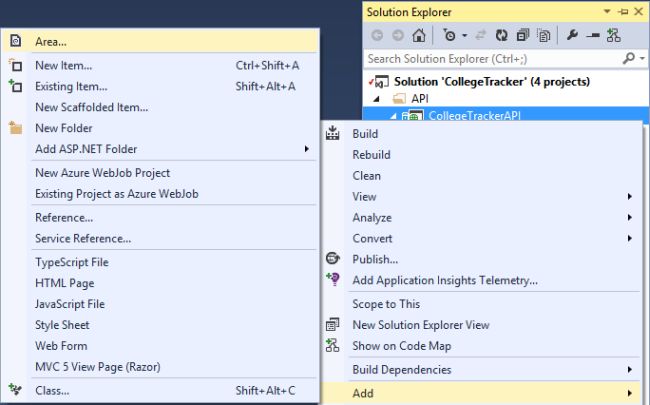Select the CollegeTrackerAPI project node
Image resolution: width=650 pixels, height=405 pixels.
[470, 116]
